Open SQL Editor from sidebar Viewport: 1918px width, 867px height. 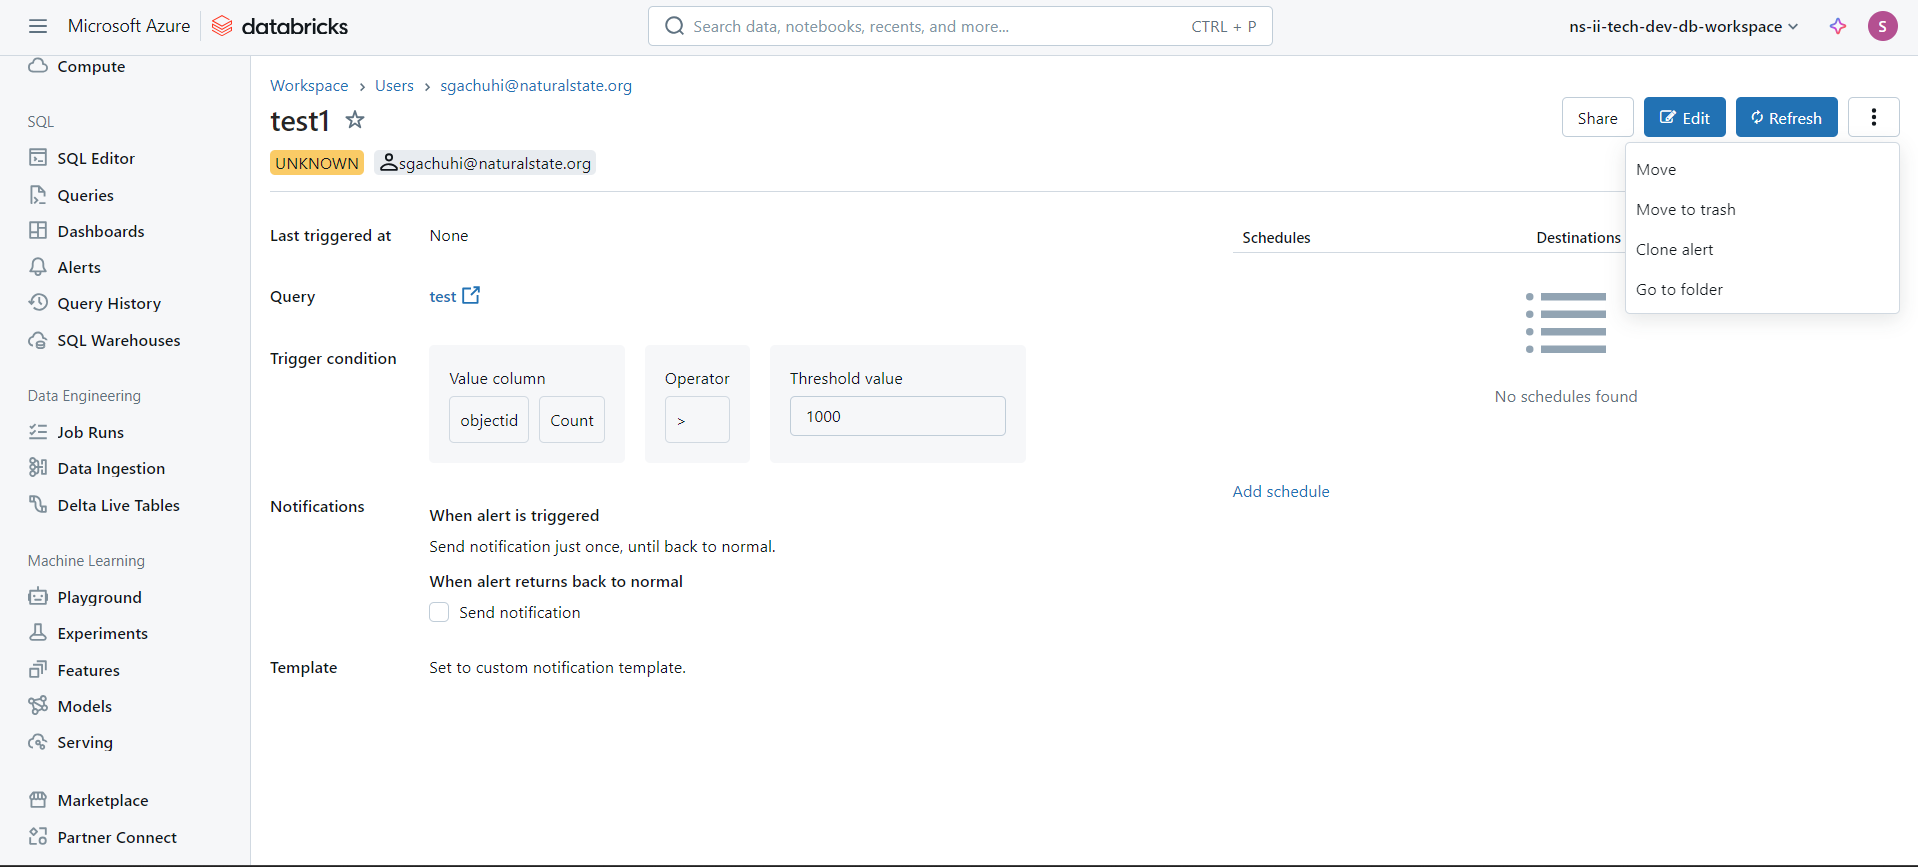click(x=95, y=158)
